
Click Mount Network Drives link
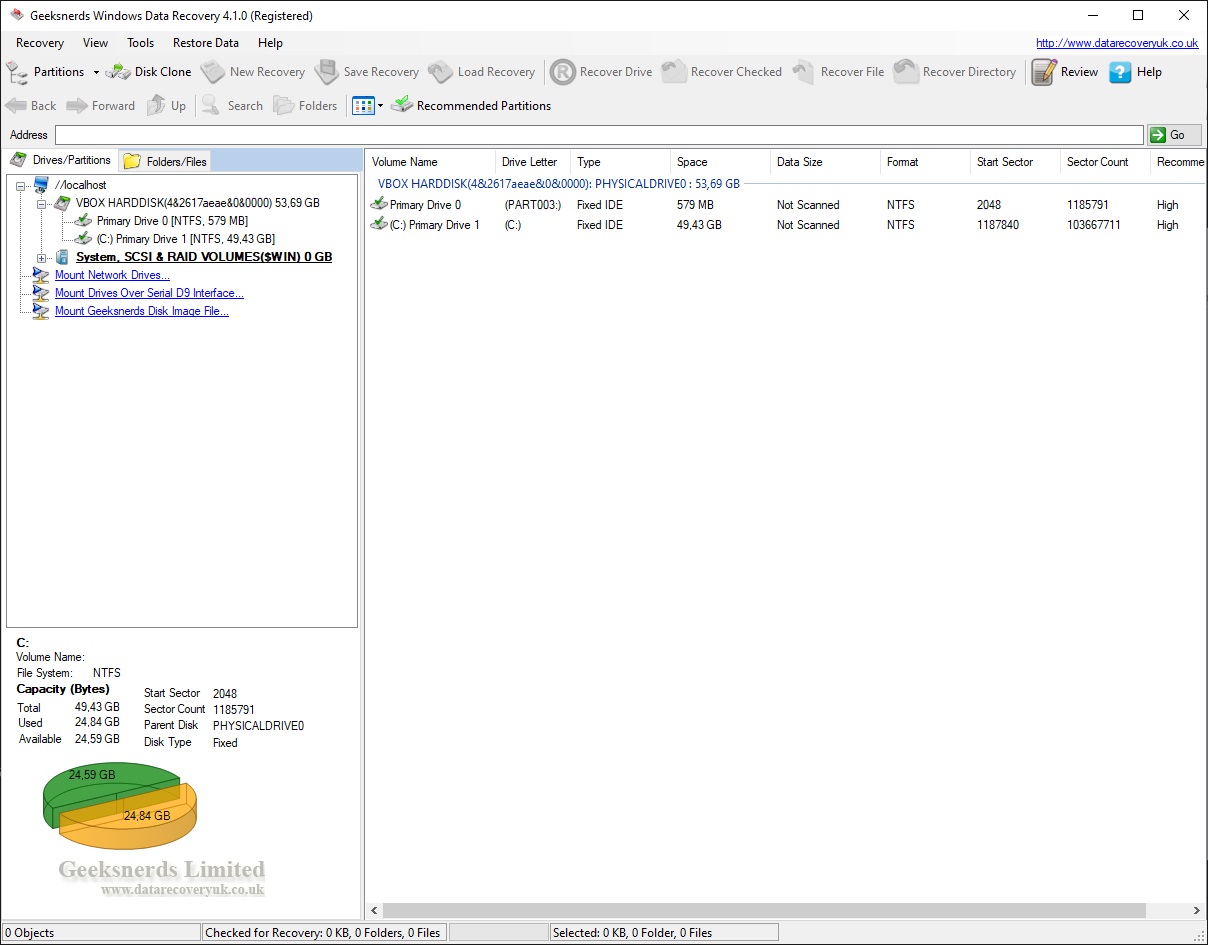tap(112, 275)
